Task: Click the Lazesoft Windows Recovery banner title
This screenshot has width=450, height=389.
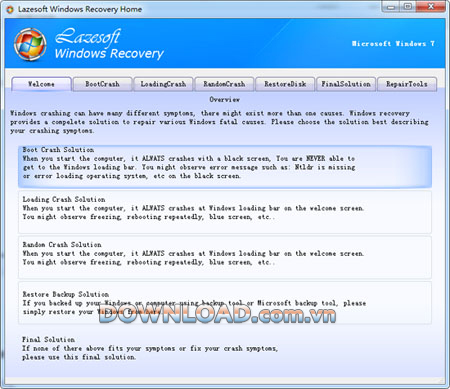Action: click(109, 44)
